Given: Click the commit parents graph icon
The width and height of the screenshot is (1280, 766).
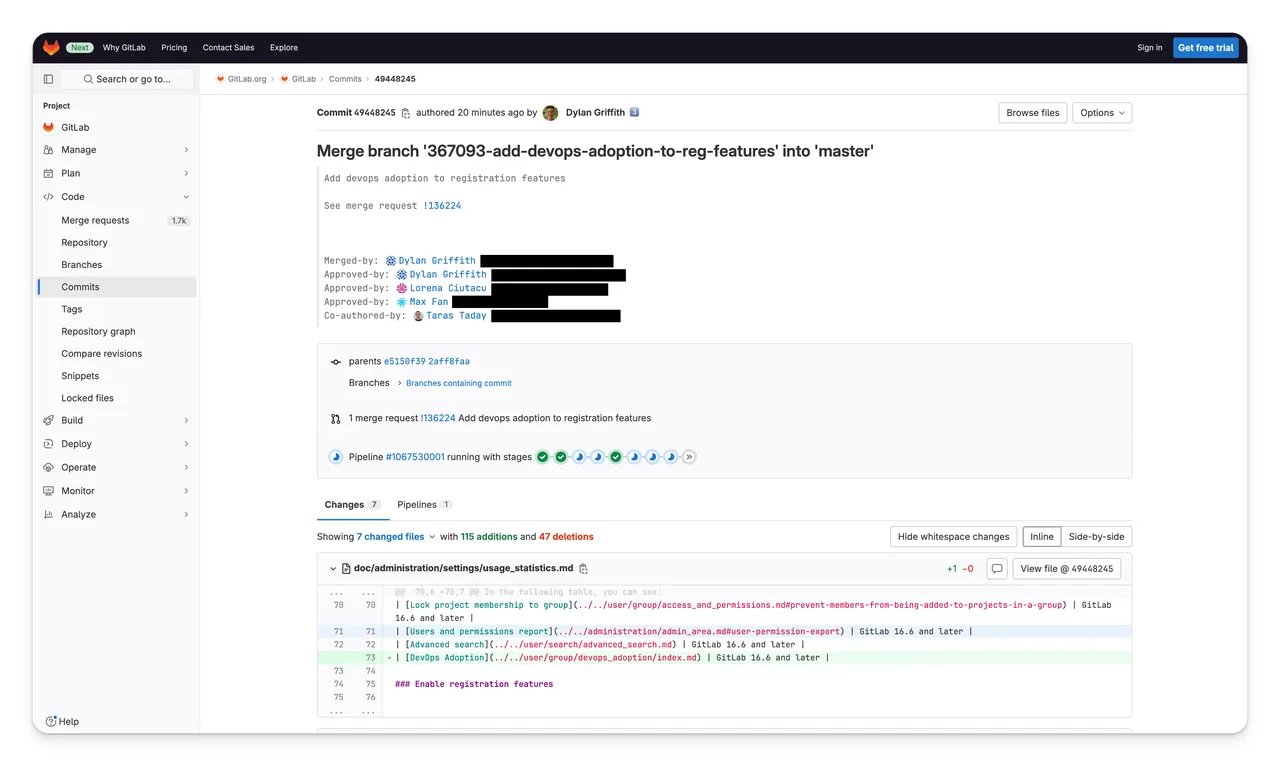Looking at the screenshot, I should point(336,361).
